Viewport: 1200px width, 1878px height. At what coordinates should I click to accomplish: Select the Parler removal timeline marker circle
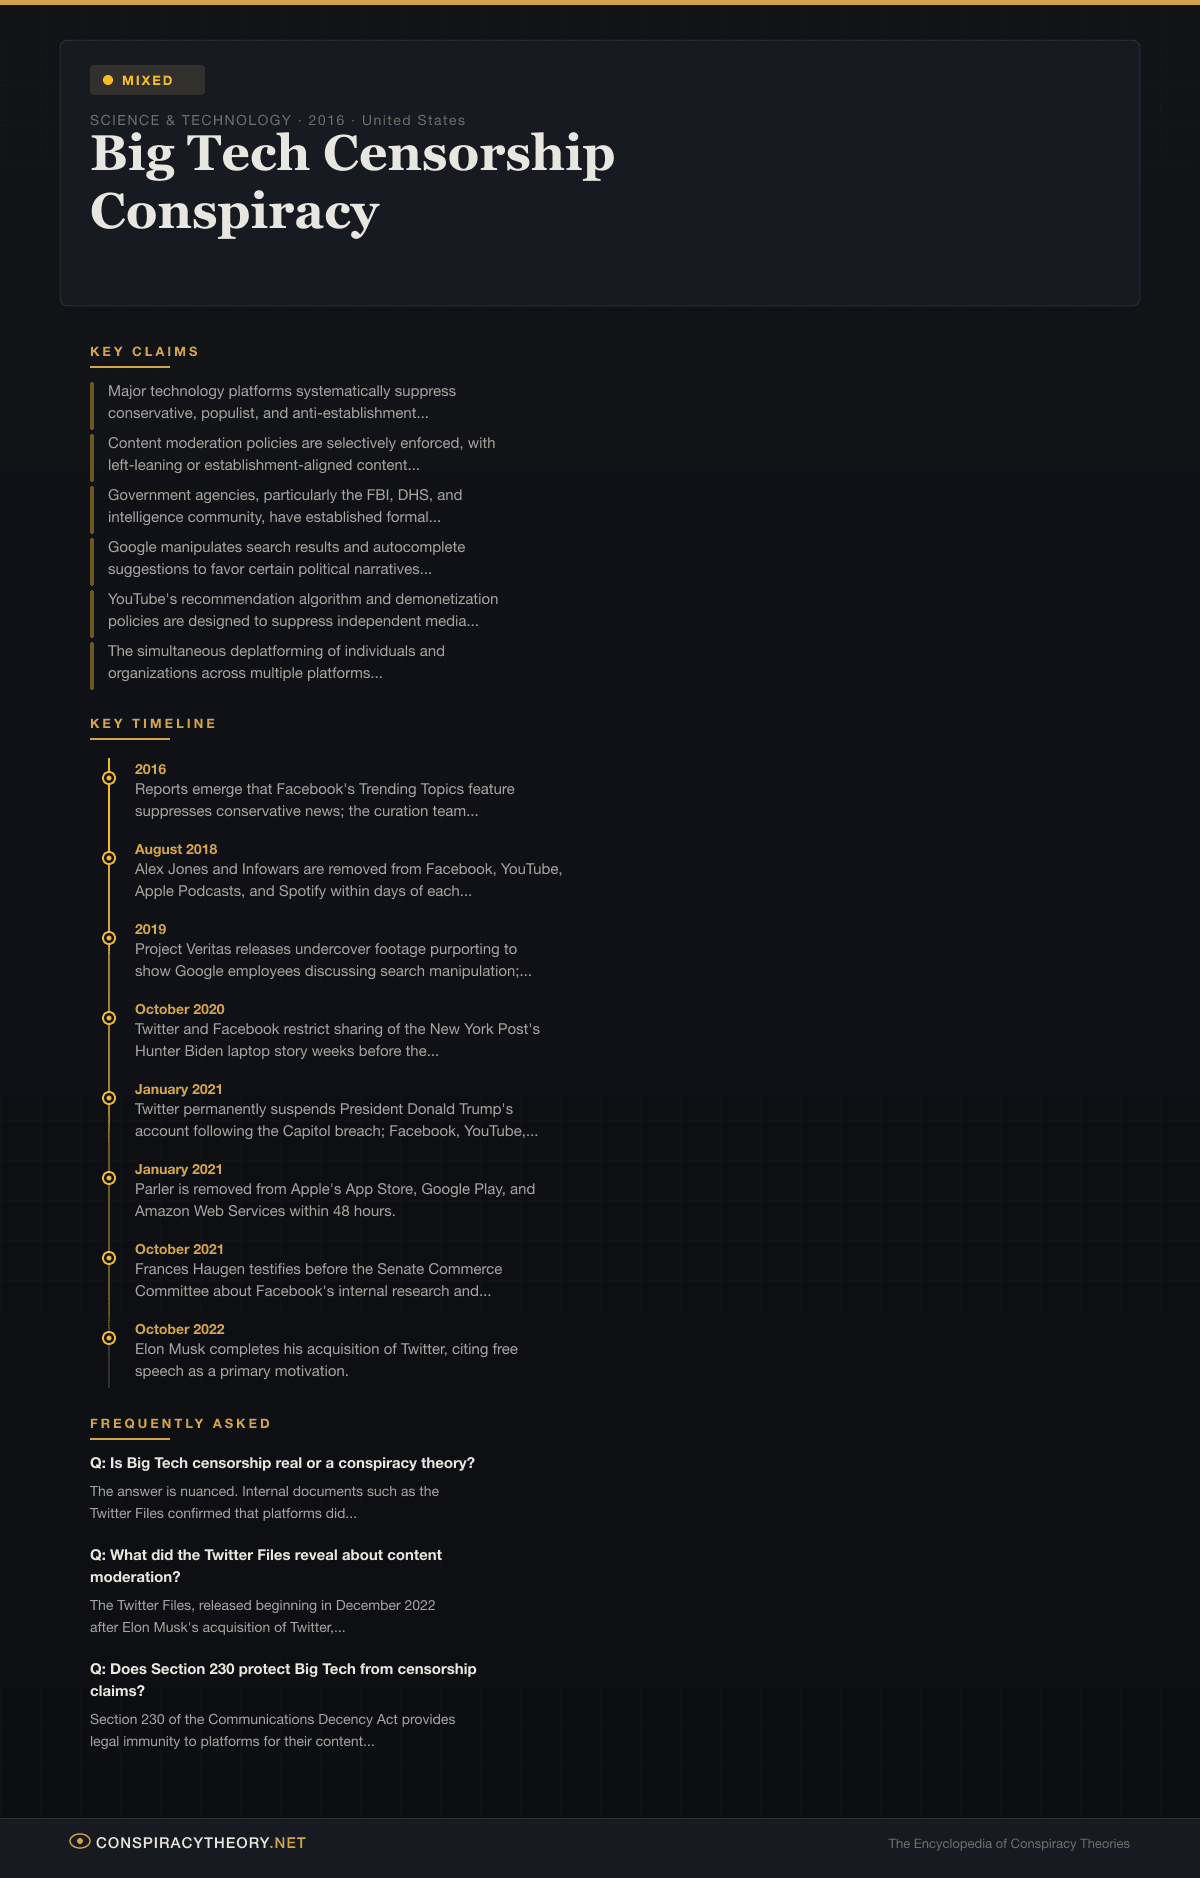tap(109, 1178)
